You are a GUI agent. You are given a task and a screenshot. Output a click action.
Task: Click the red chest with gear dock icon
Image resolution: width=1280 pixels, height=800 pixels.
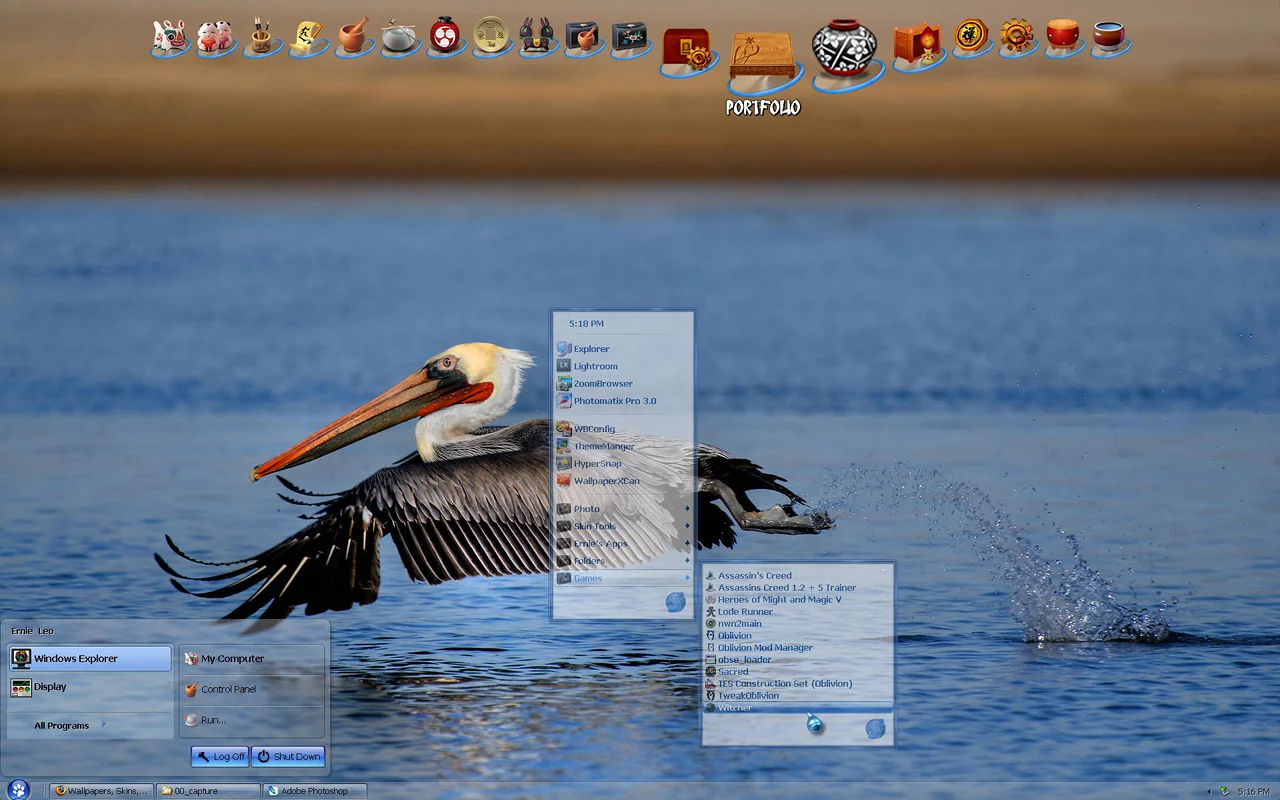687,49
